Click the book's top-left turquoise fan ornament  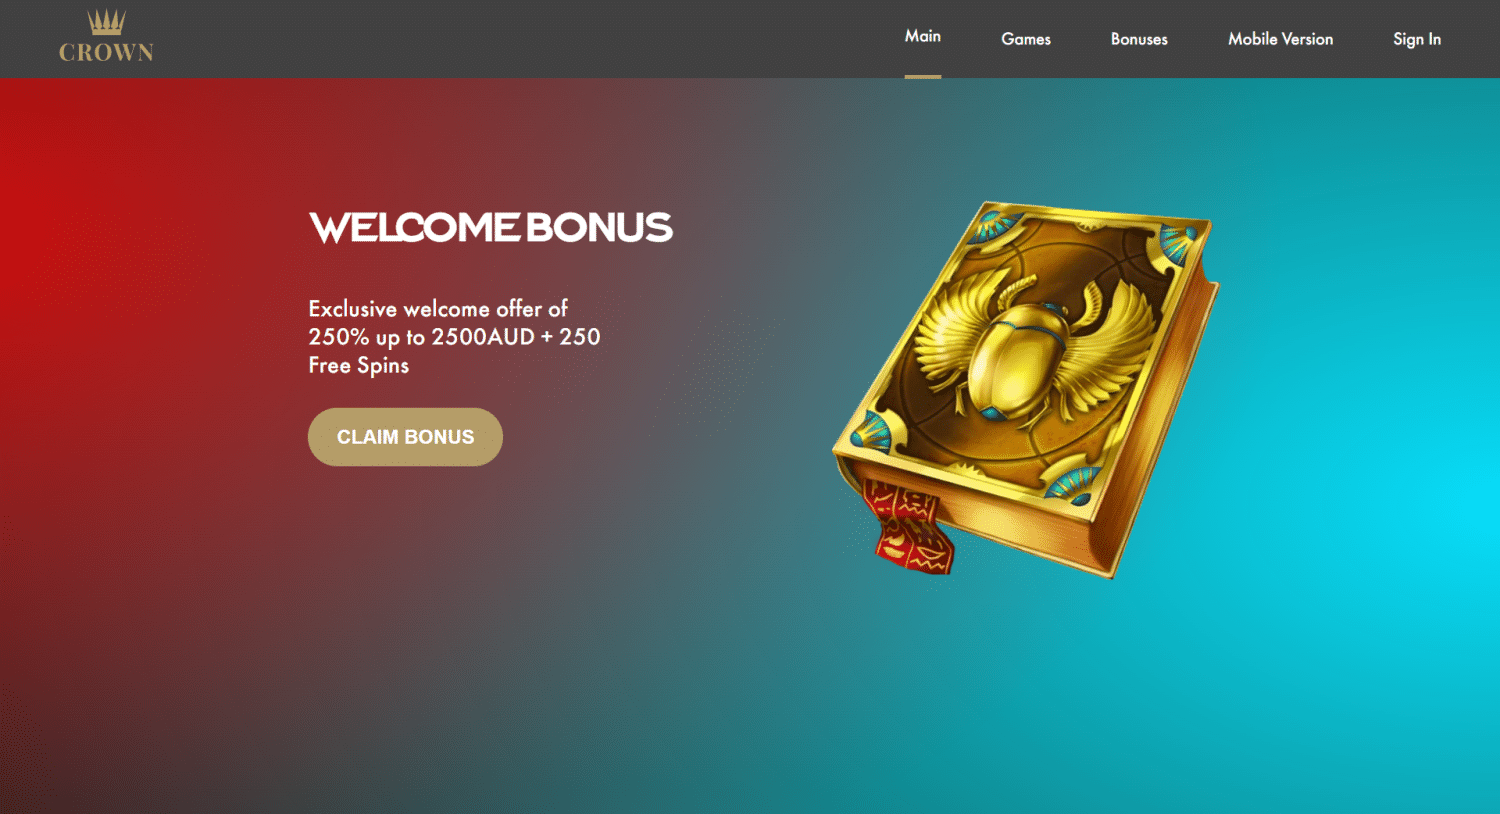tap(994, 227)
